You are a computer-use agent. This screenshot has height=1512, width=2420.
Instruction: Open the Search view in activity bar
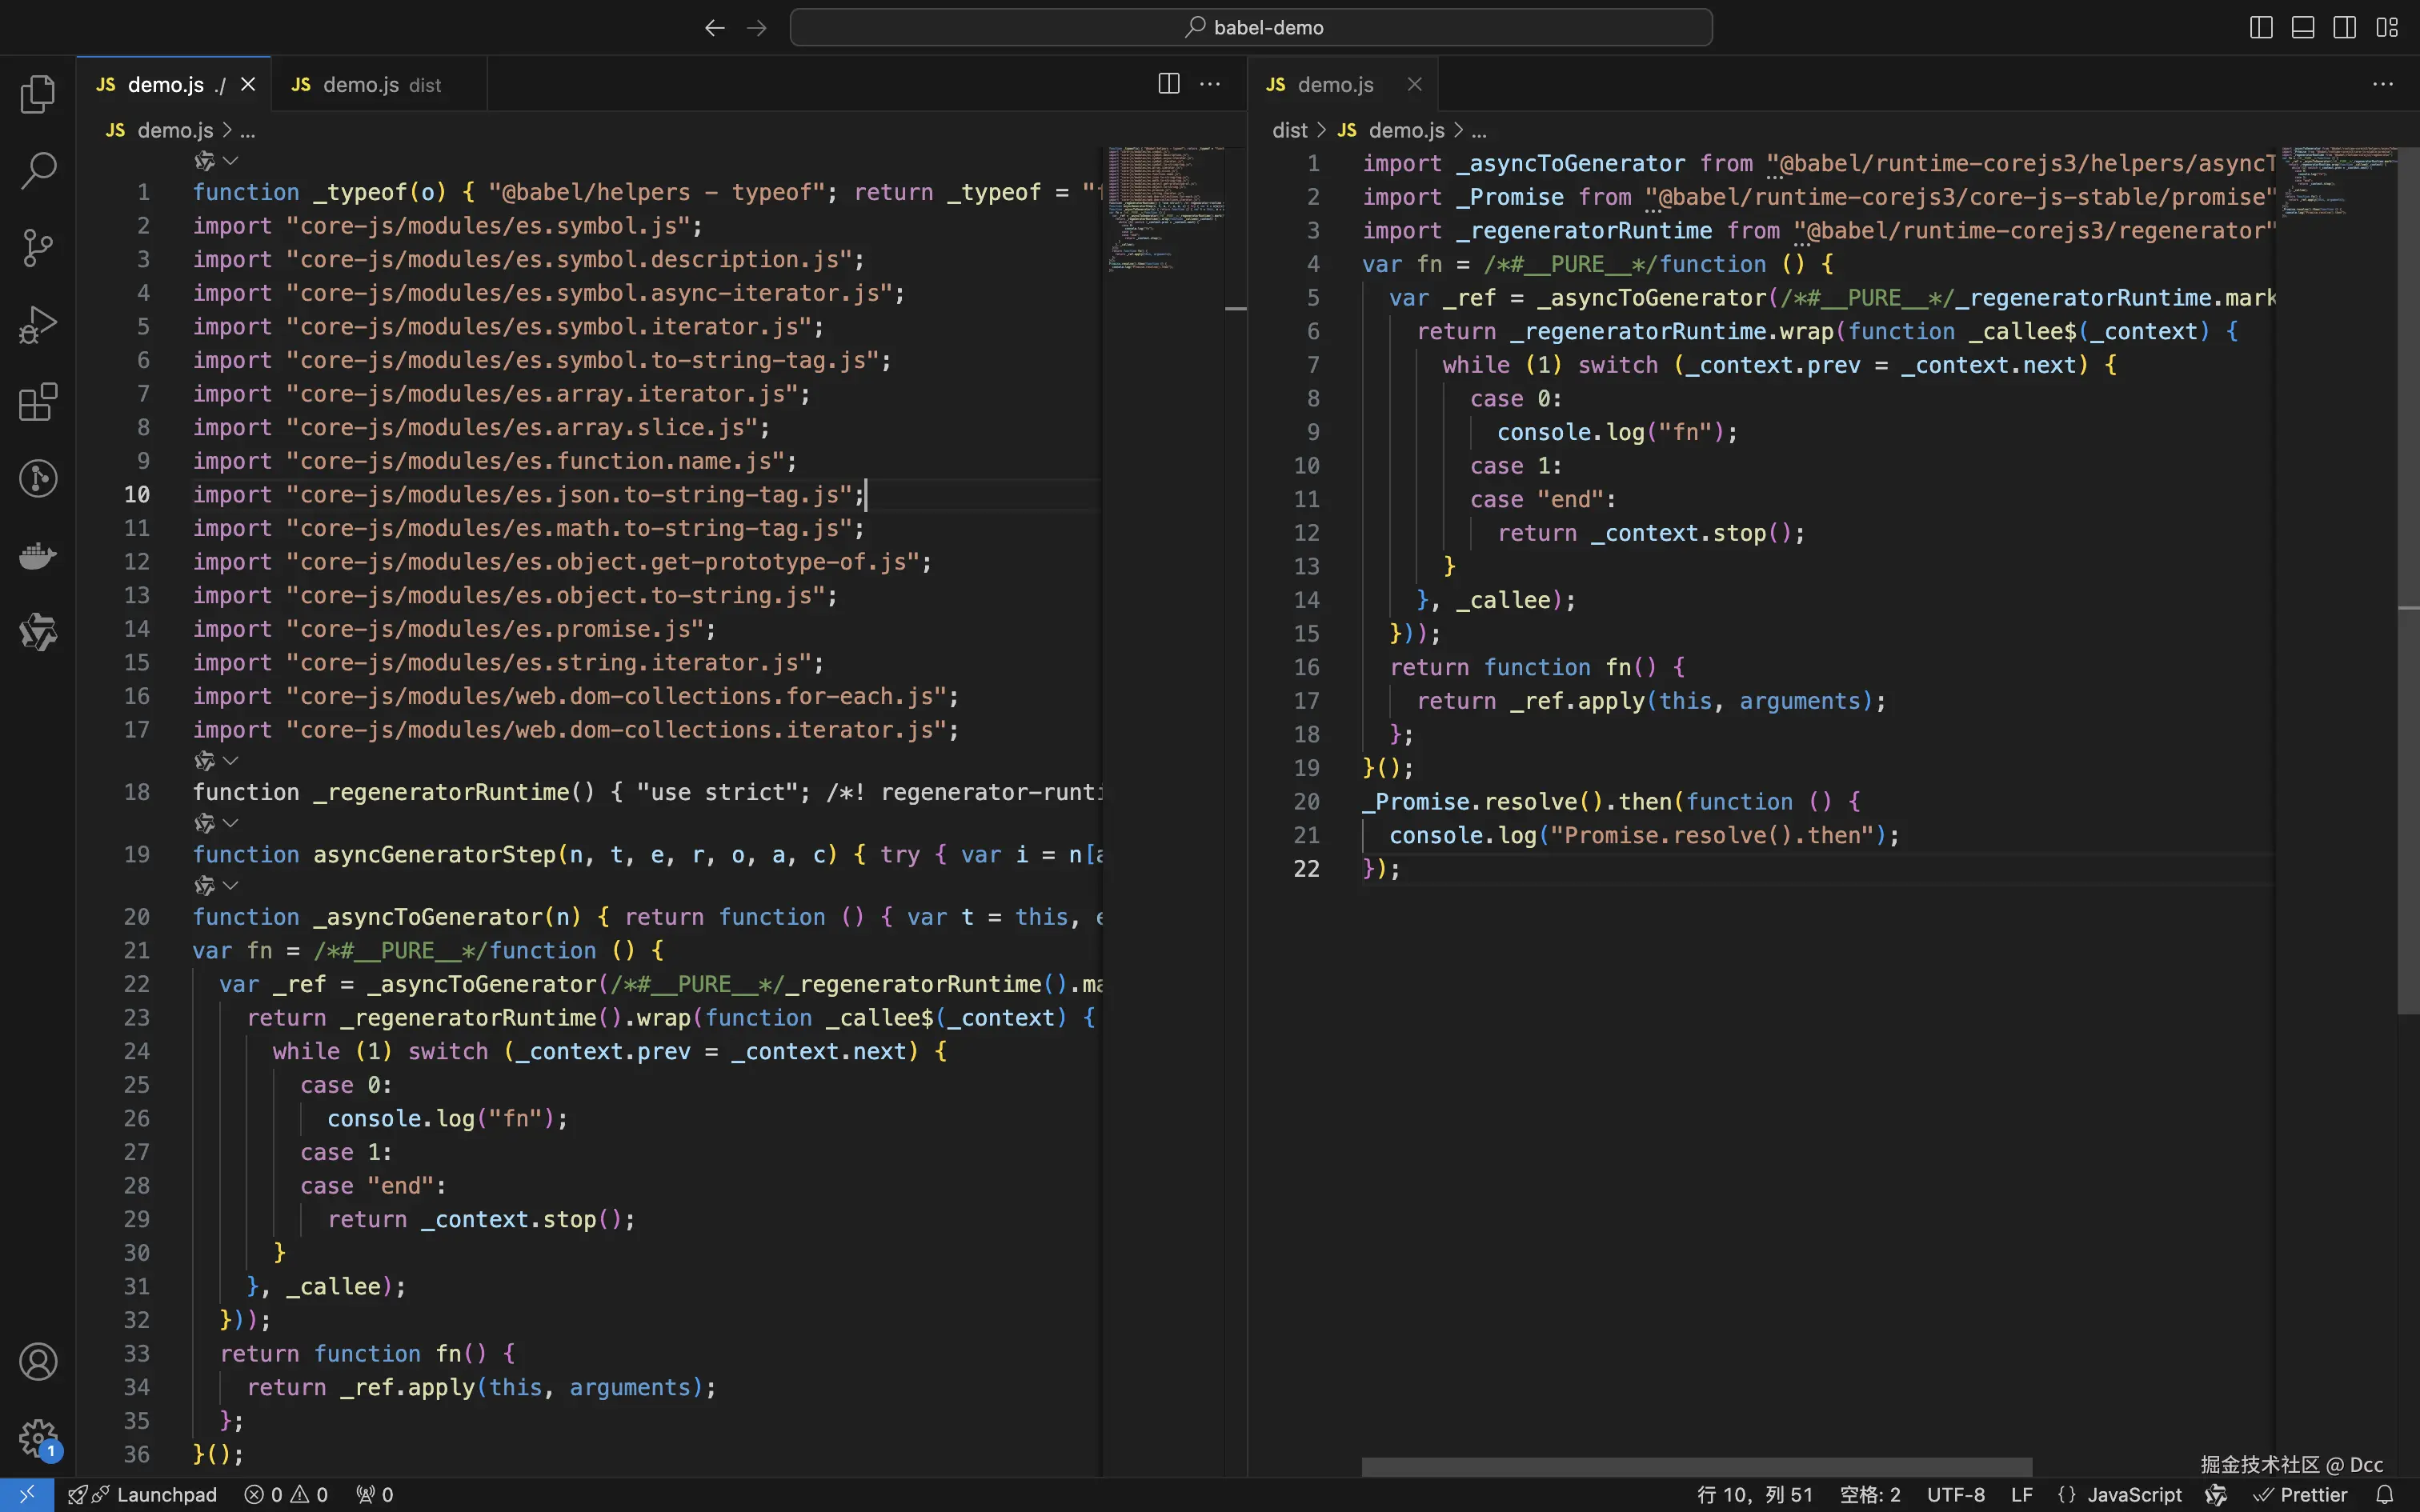(x=38, y=171)
